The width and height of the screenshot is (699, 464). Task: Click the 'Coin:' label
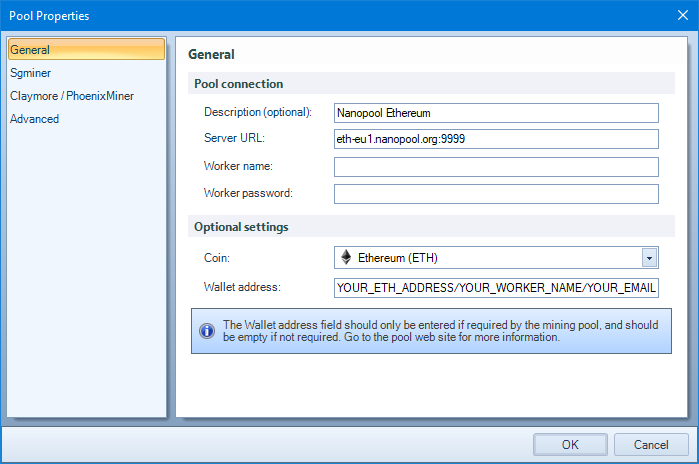[217, 258]
